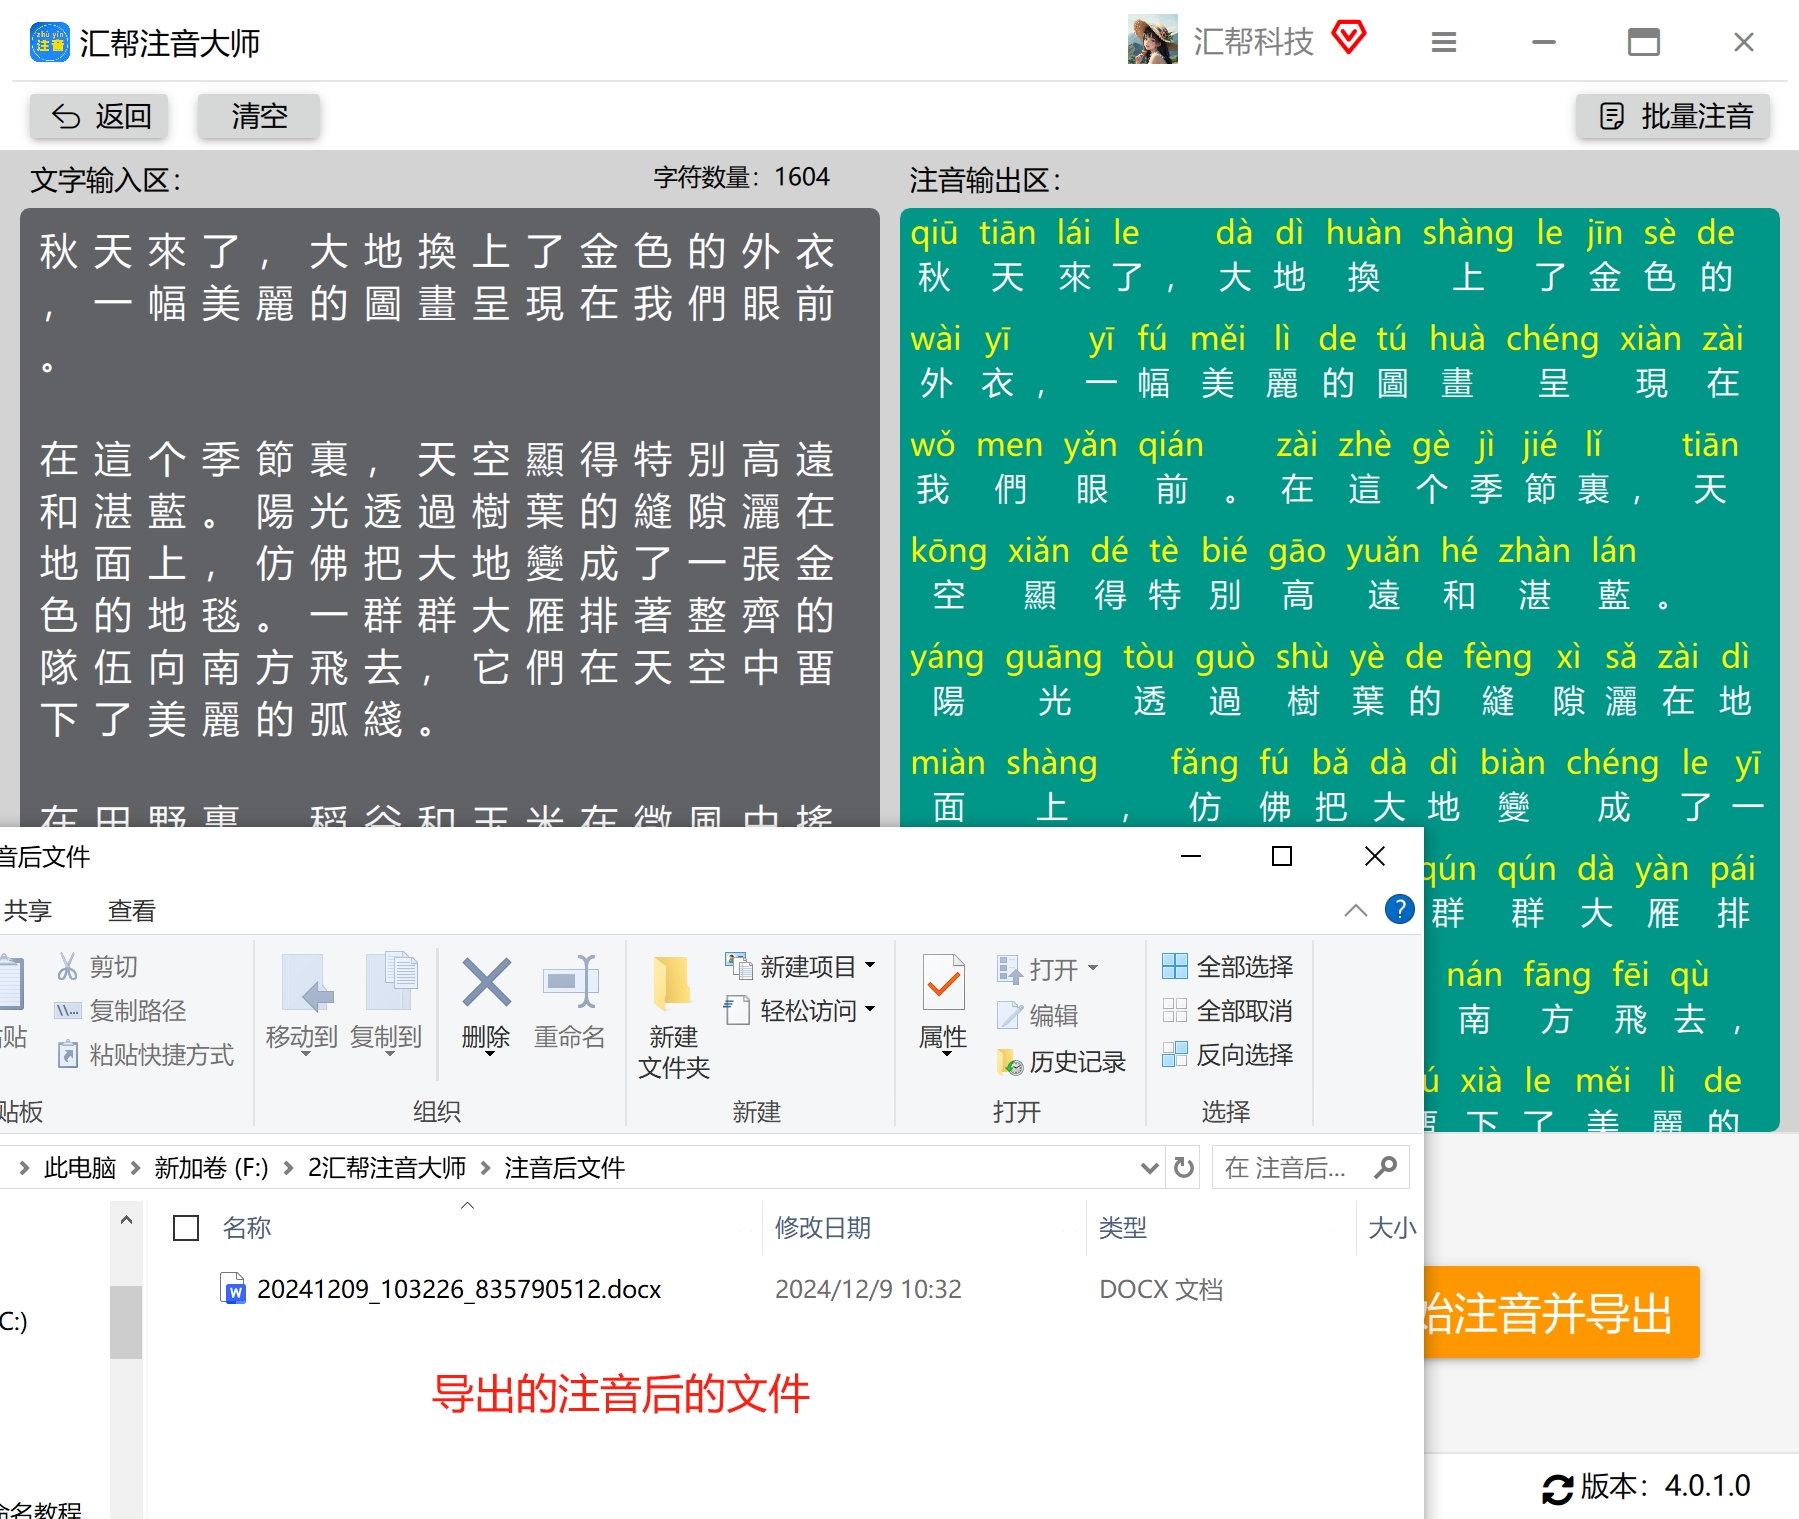Click the red VIP diamond icon

pyautogui.click(x=1349, y=38)
